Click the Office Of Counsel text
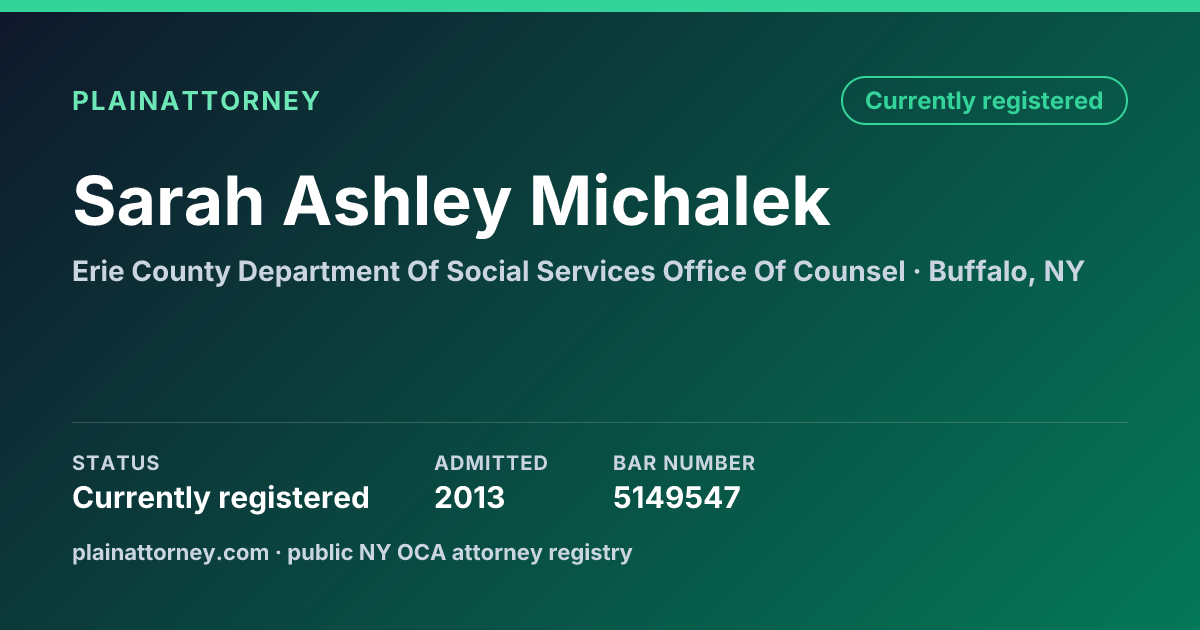The width and height of the screenshot is (1200, 630). pos(784,271)
